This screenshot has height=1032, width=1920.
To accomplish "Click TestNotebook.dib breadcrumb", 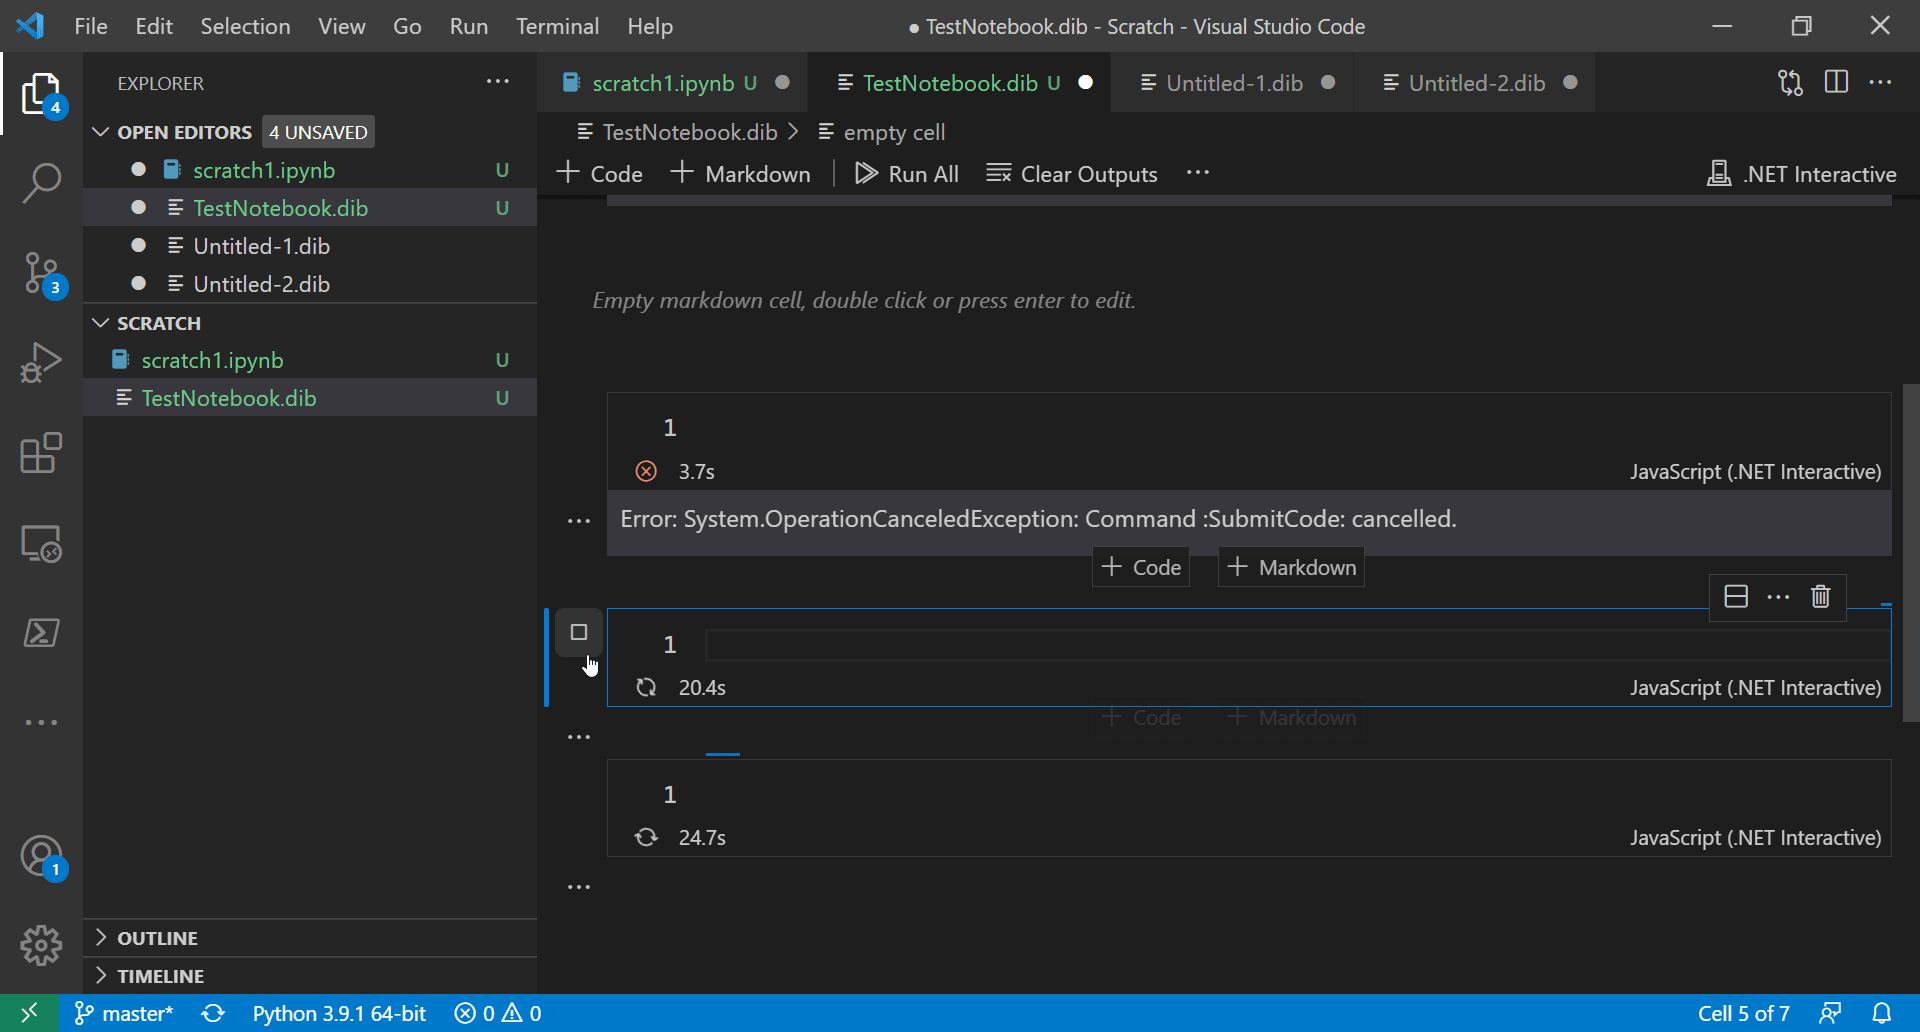I will point(678,132).
